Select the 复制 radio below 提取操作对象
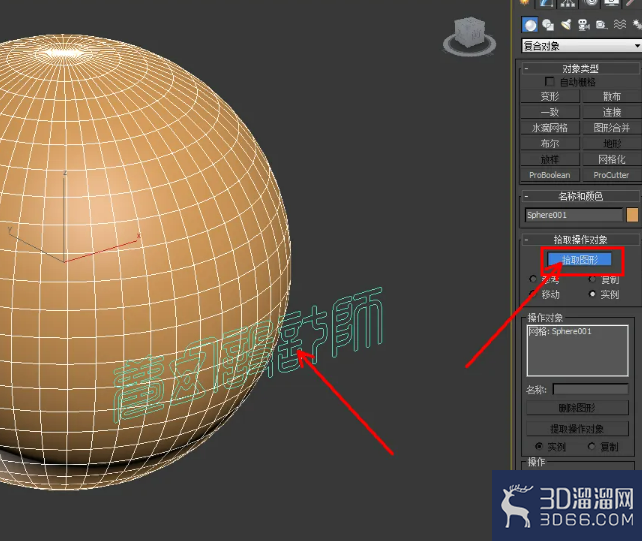Image resolution: width=642 pixels, height=541 pixels. pyautogui.click(x=591, y=446)
